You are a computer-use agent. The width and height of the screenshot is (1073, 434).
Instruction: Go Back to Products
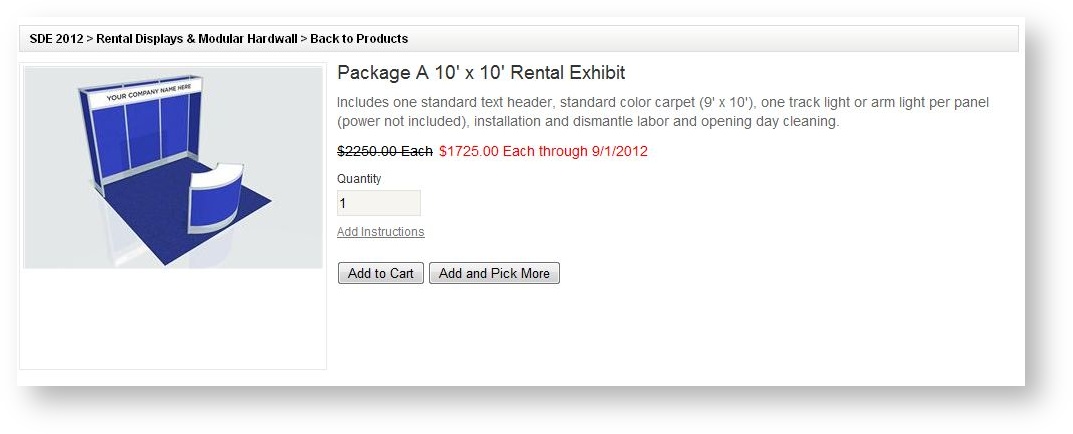[359, 39]
